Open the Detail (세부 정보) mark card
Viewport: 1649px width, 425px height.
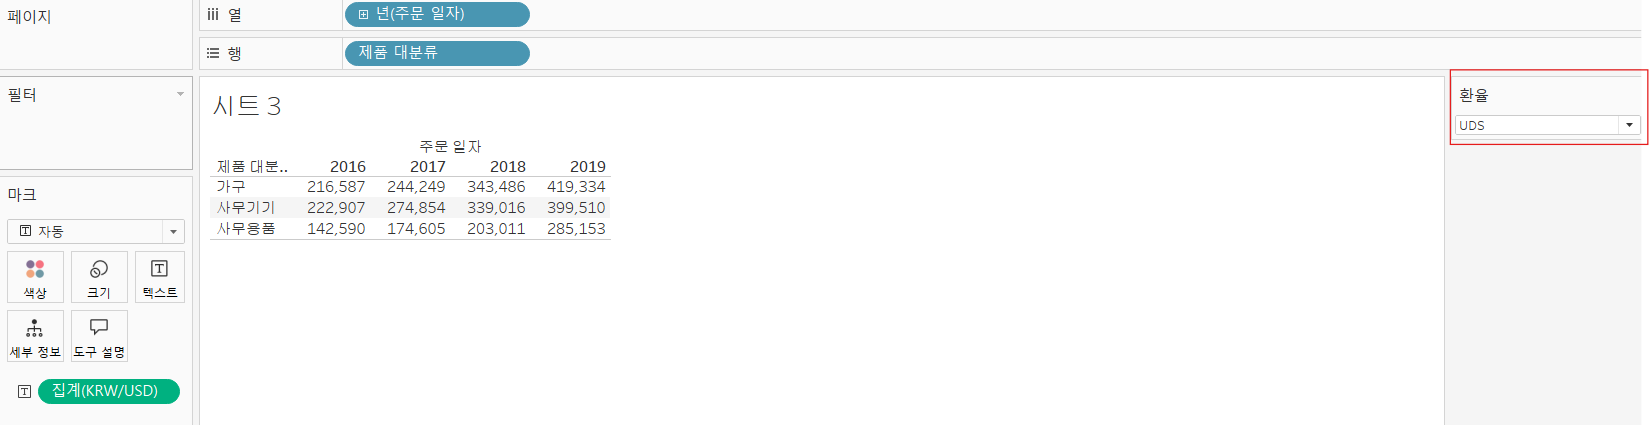click(35, 336)
